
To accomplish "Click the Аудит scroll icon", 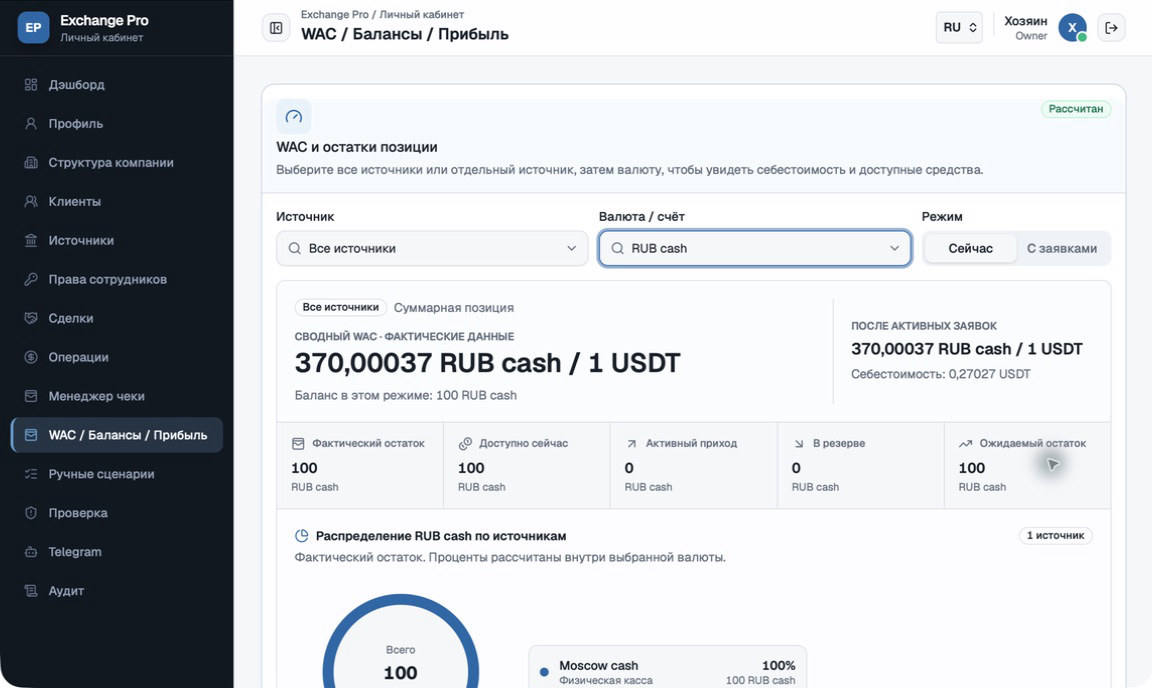I will pos(31,591).
